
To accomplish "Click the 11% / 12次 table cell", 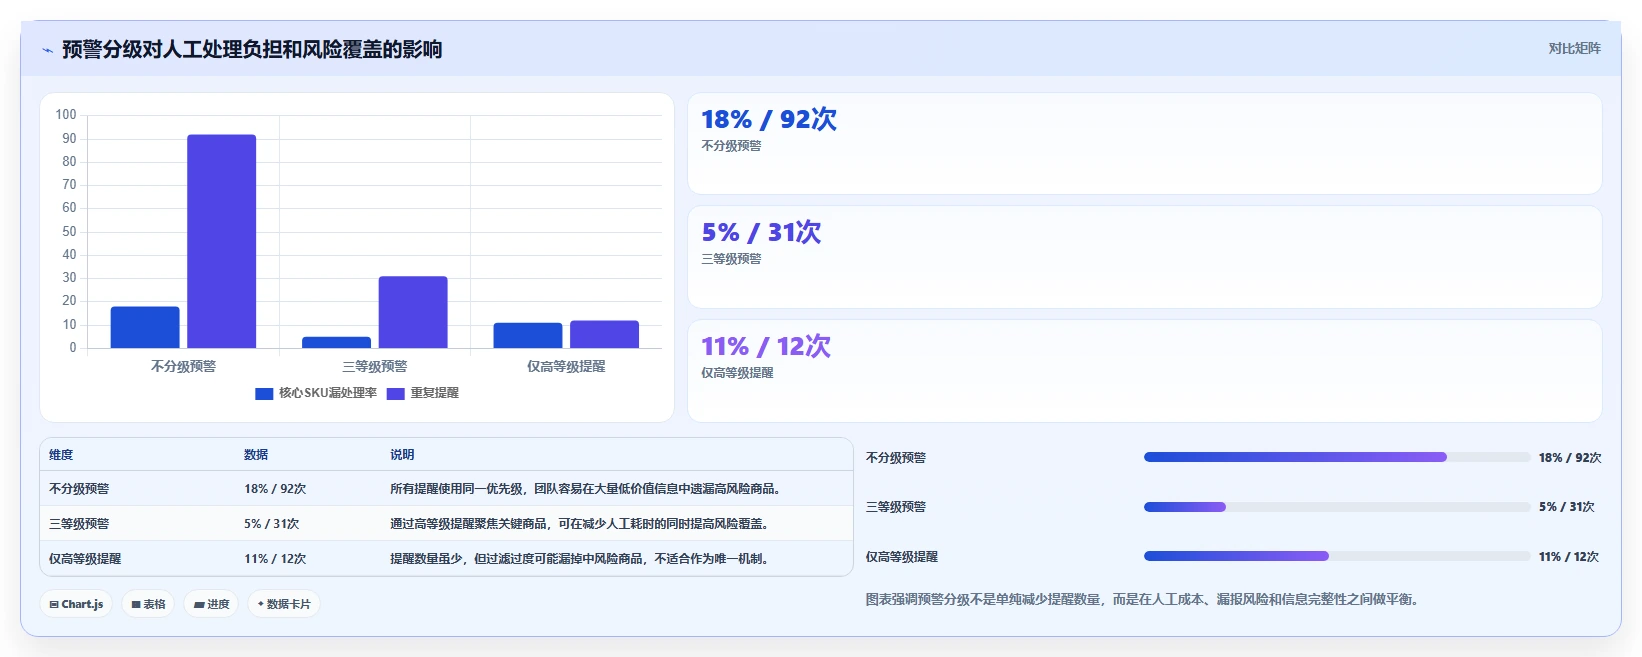I will click(275, 559).
